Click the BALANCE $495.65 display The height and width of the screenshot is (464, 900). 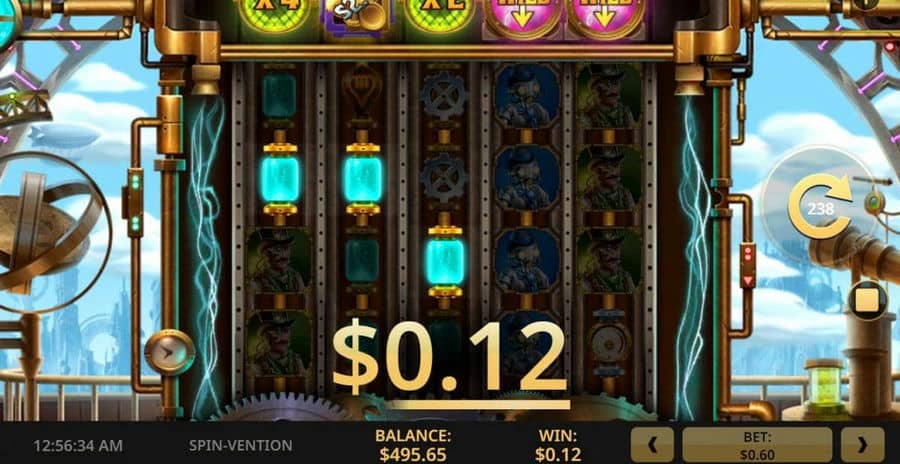(413, 445)
